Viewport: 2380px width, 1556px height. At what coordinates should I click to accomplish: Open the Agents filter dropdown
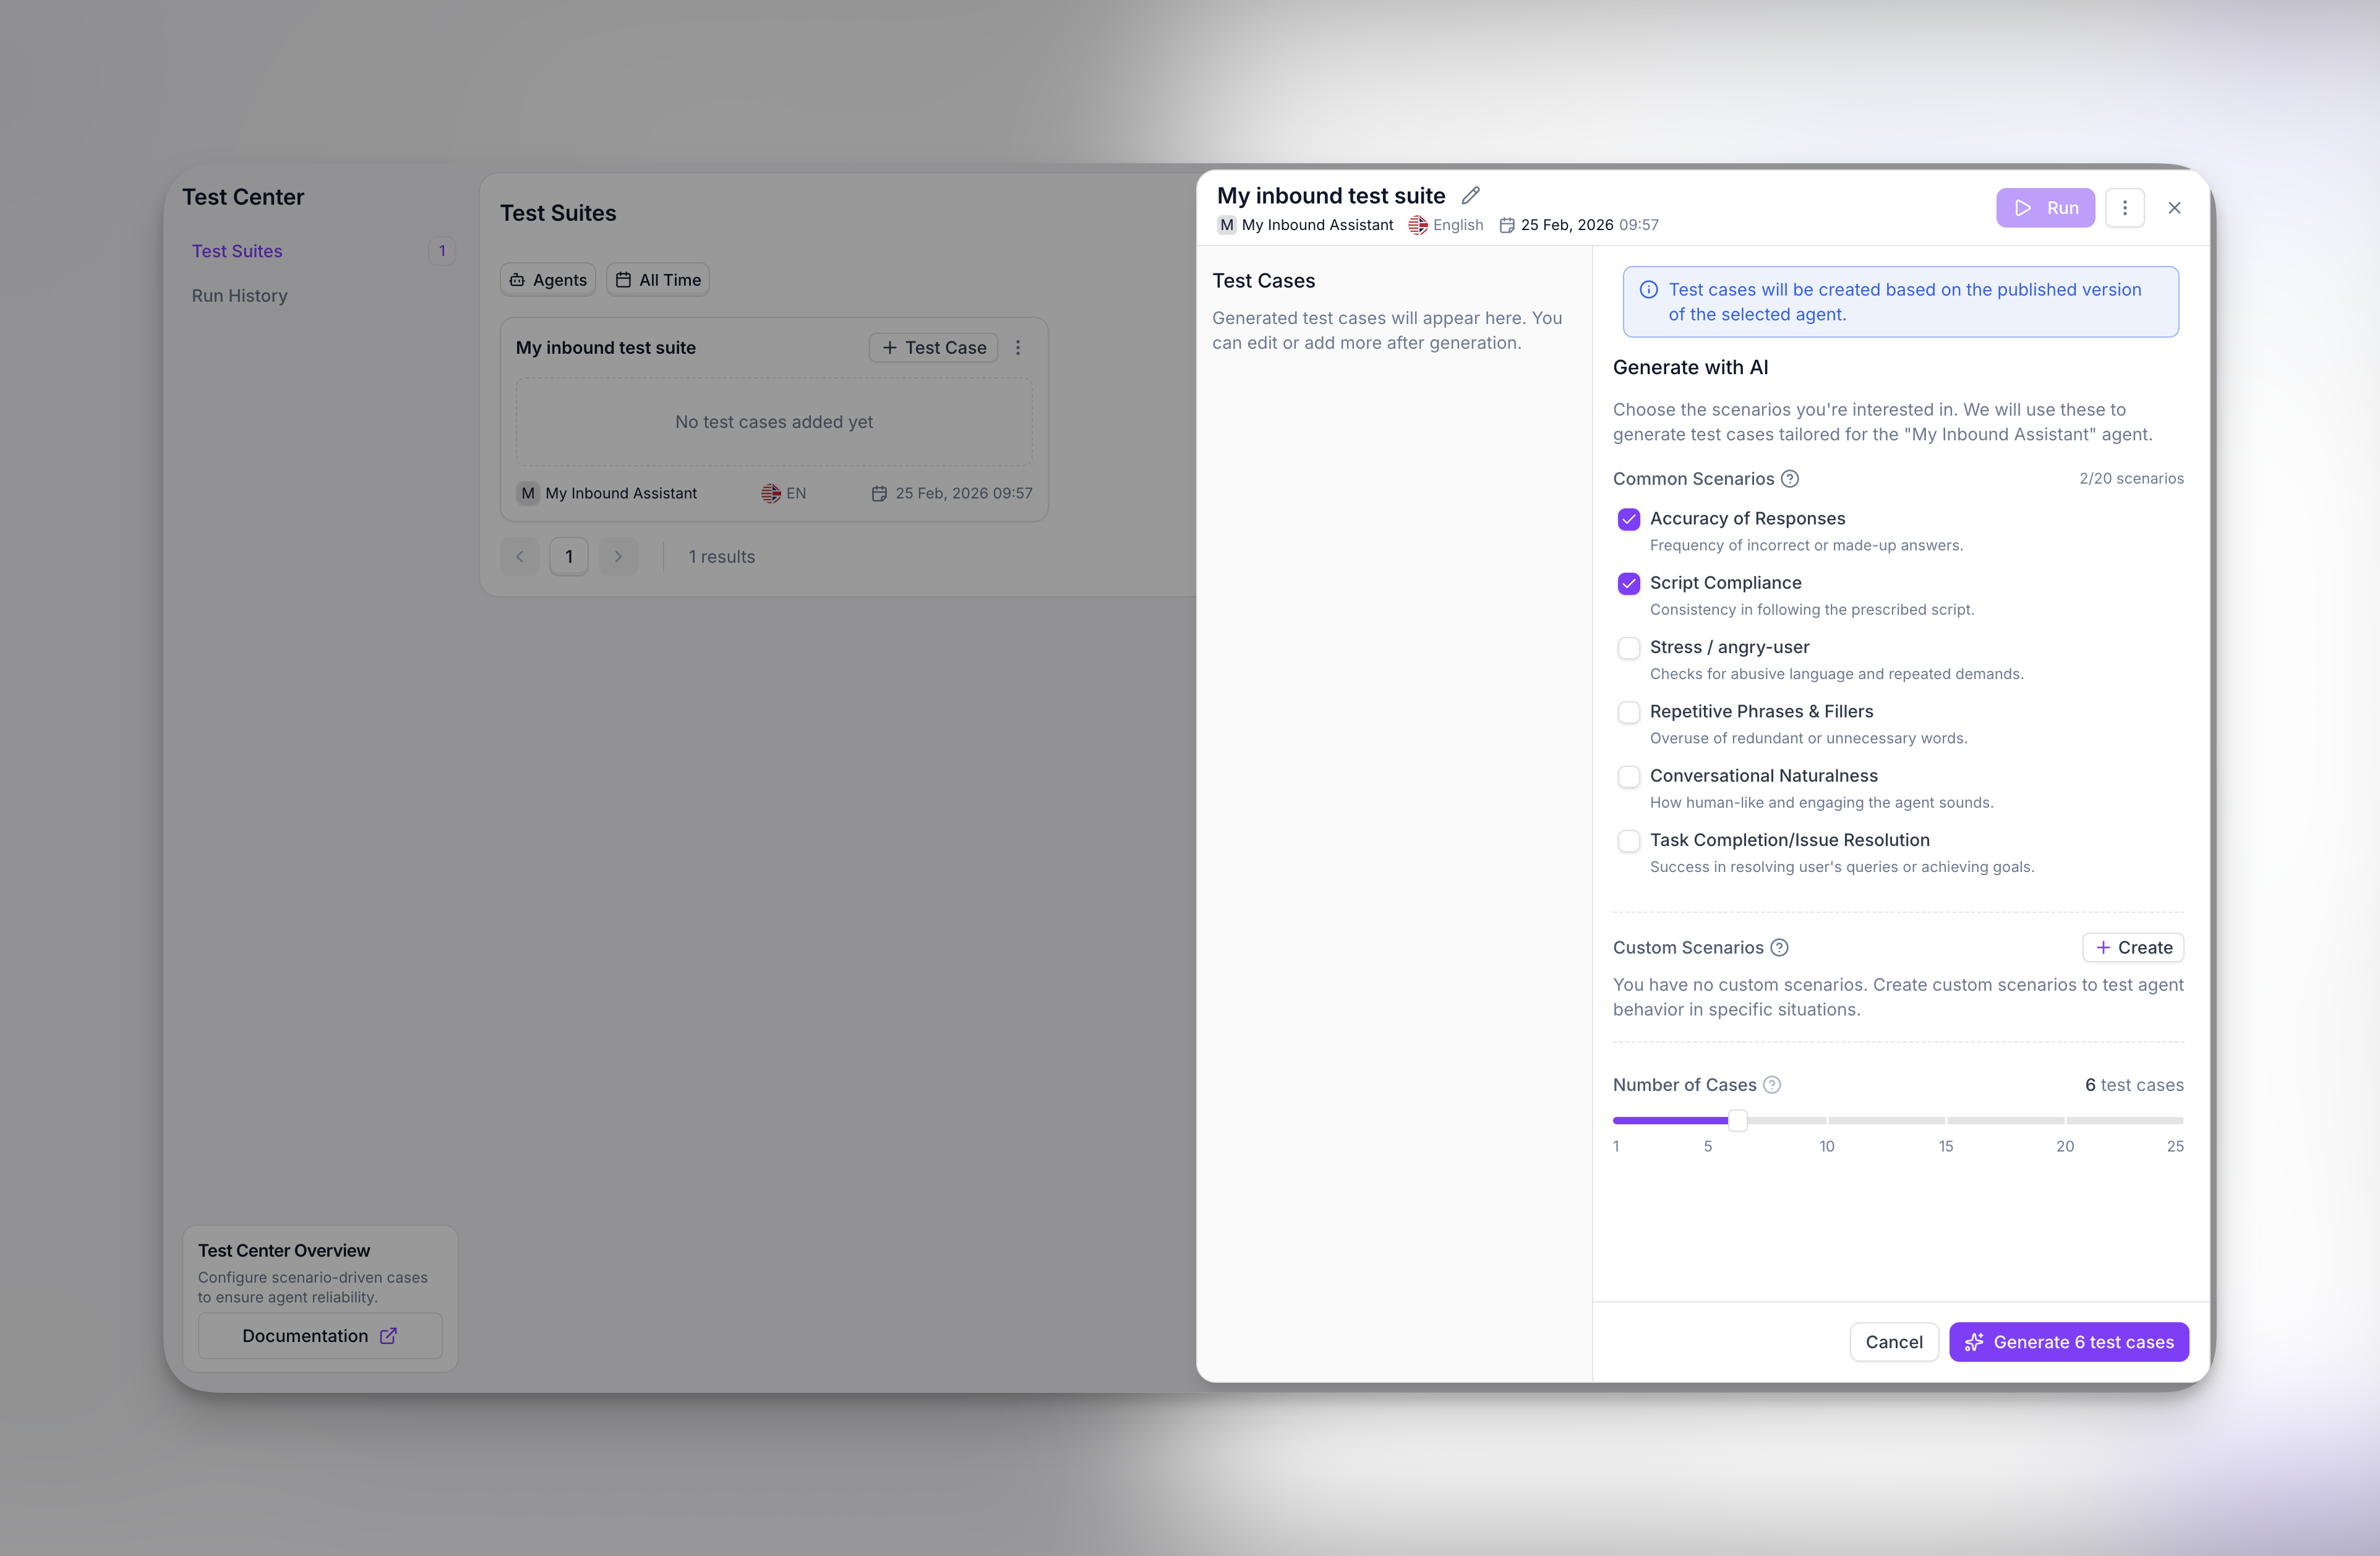548,280
